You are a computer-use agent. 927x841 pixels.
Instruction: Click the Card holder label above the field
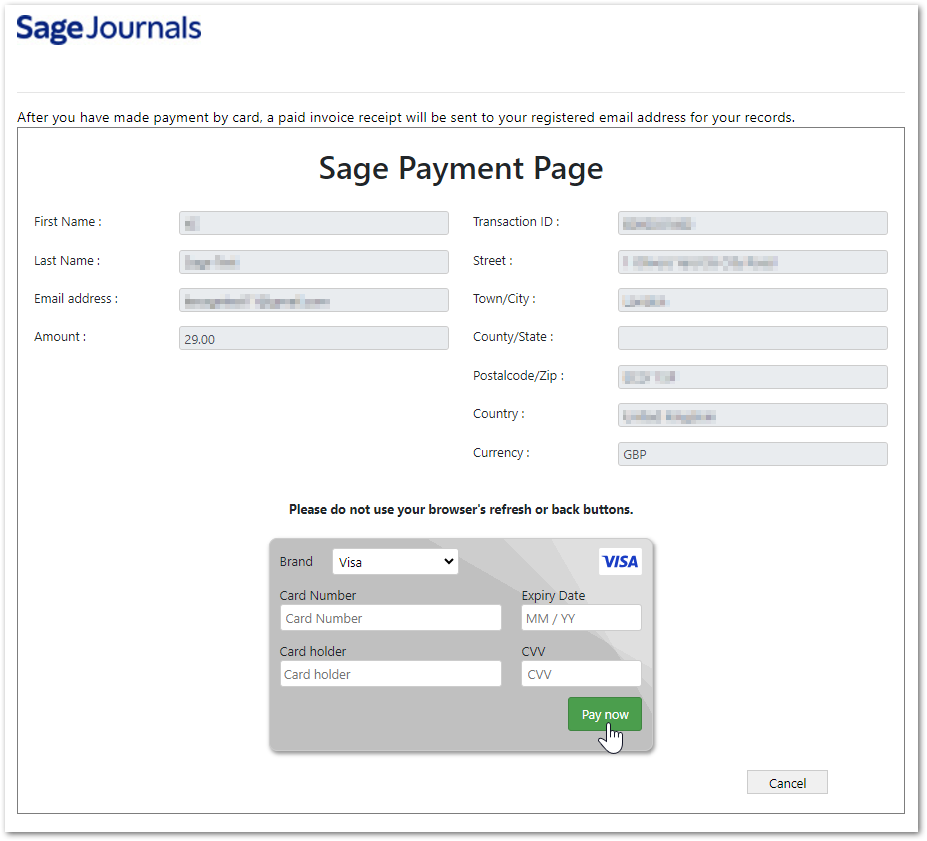[313, 651]
